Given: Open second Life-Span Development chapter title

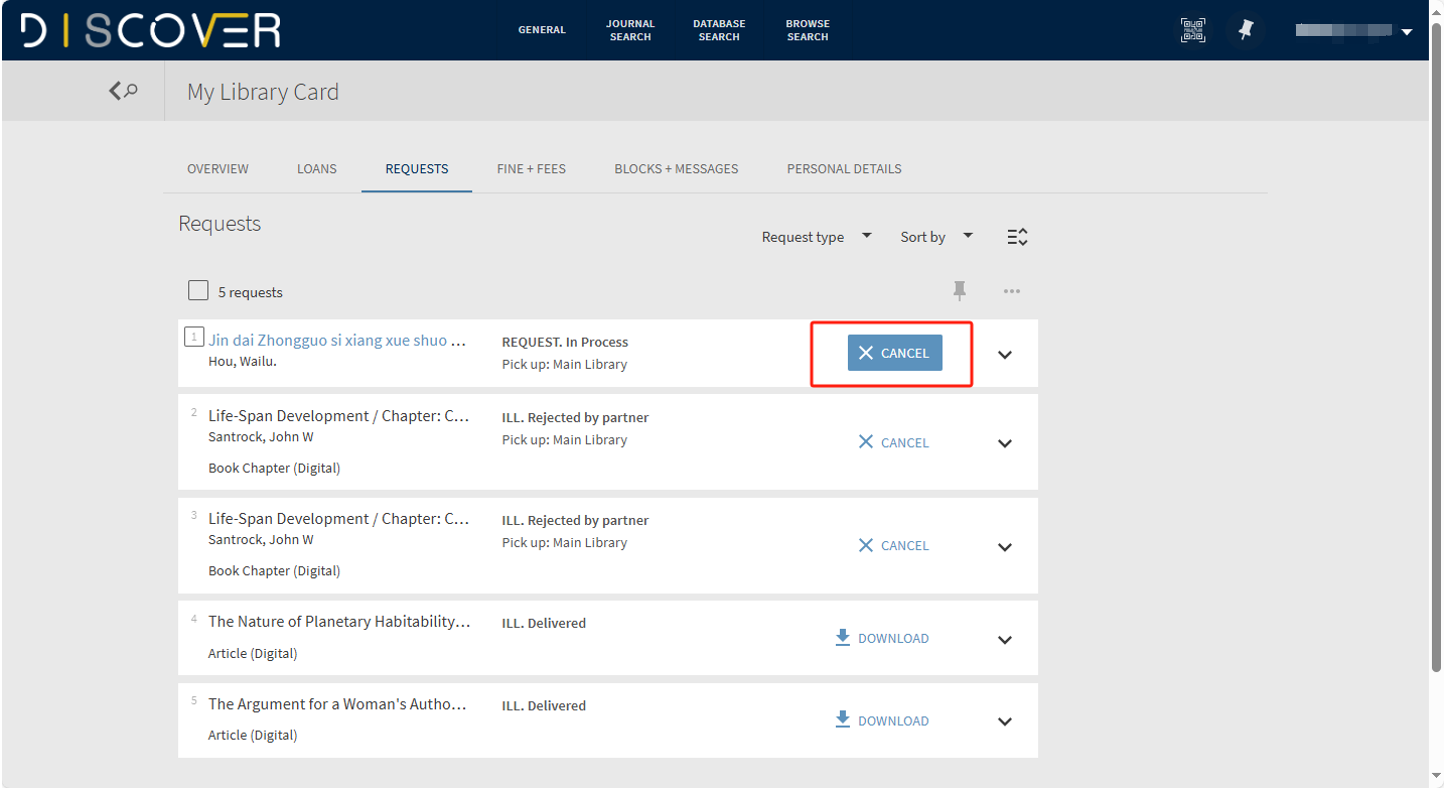Looking at the screenshot, I should 339,415.
